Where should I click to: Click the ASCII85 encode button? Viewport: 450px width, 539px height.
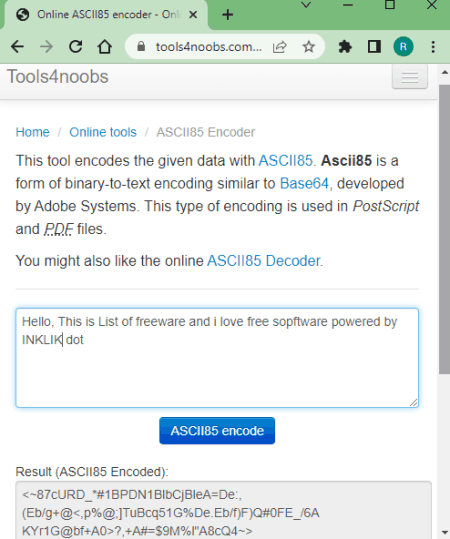pyautogui.click(x=217, y=431)
